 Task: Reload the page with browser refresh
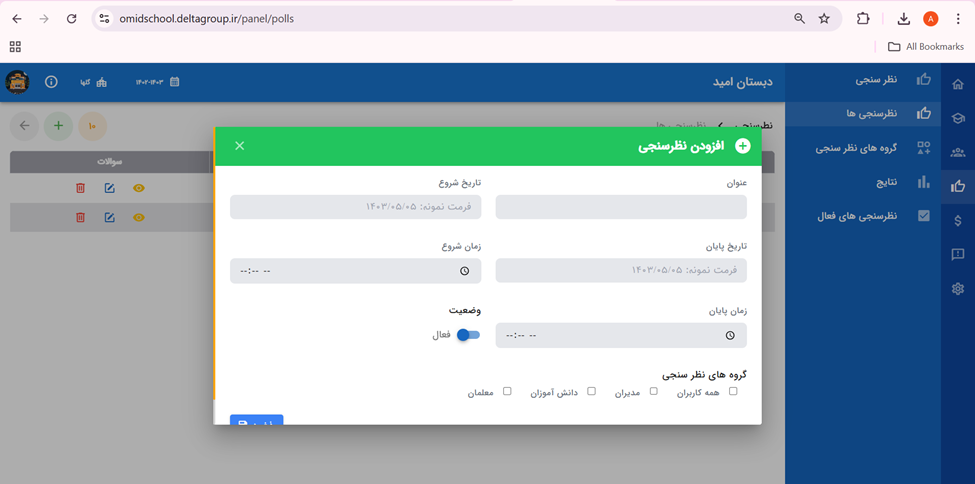pyautogui.click(x=72, y=19)
